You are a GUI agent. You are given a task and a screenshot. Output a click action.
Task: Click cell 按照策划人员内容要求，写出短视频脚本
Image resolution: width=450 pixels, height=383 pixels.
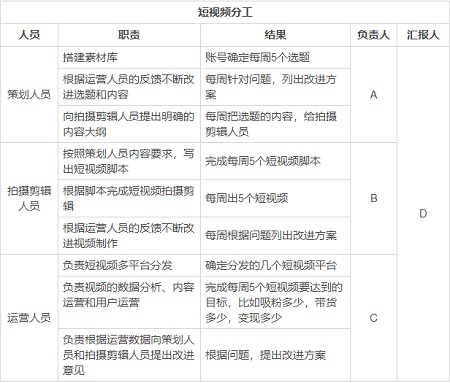click(129, 161)
